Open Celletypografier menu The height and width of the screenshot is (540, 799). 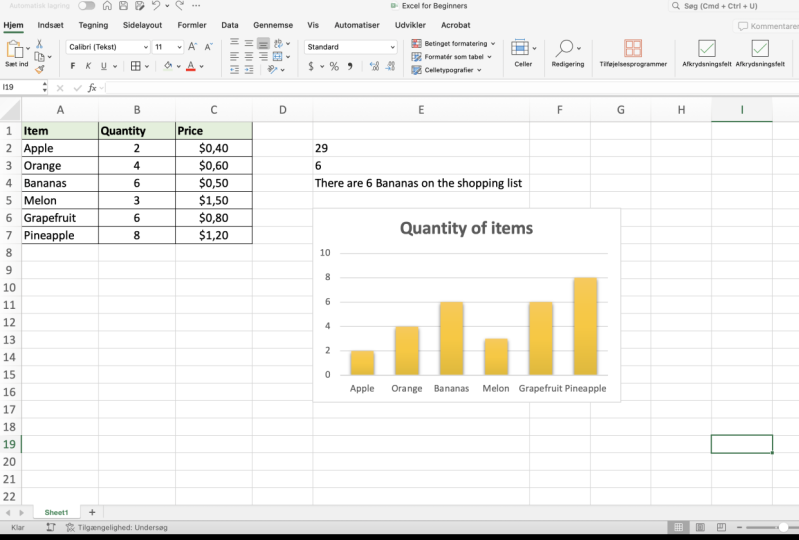(x=446, y=70)
